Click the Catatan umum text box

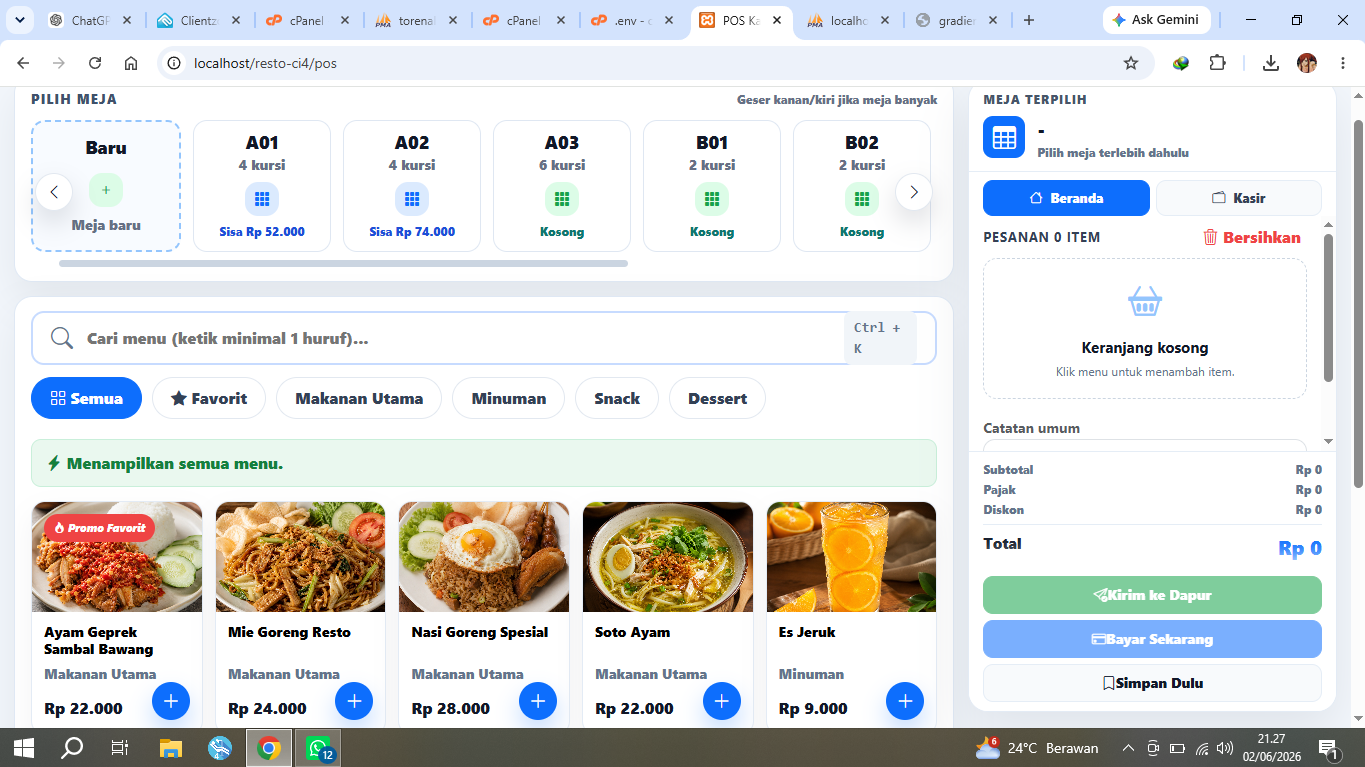(1145, 445)
